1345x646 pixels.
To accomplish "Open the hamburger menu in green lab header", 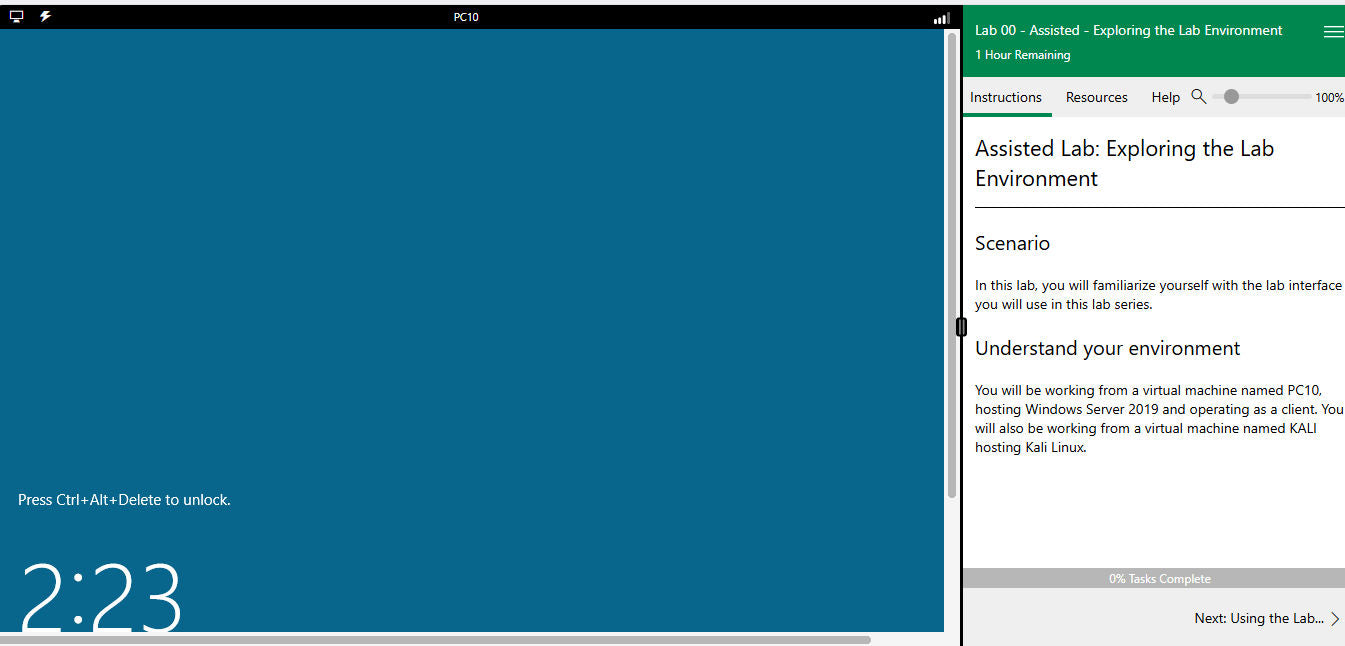I will coord(1333,30).
